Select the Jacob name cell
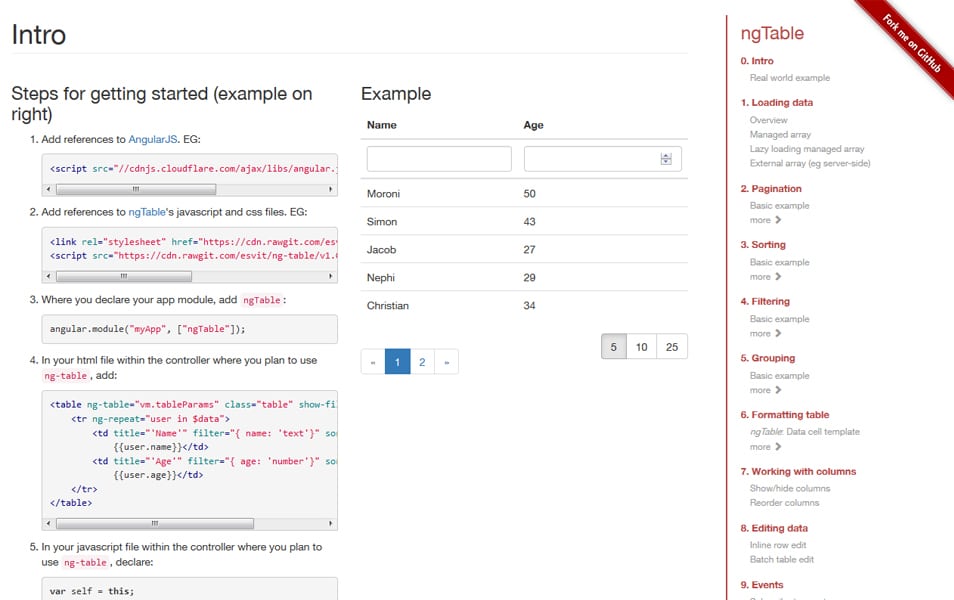The image size is (954, 600). tap(381, 249)
